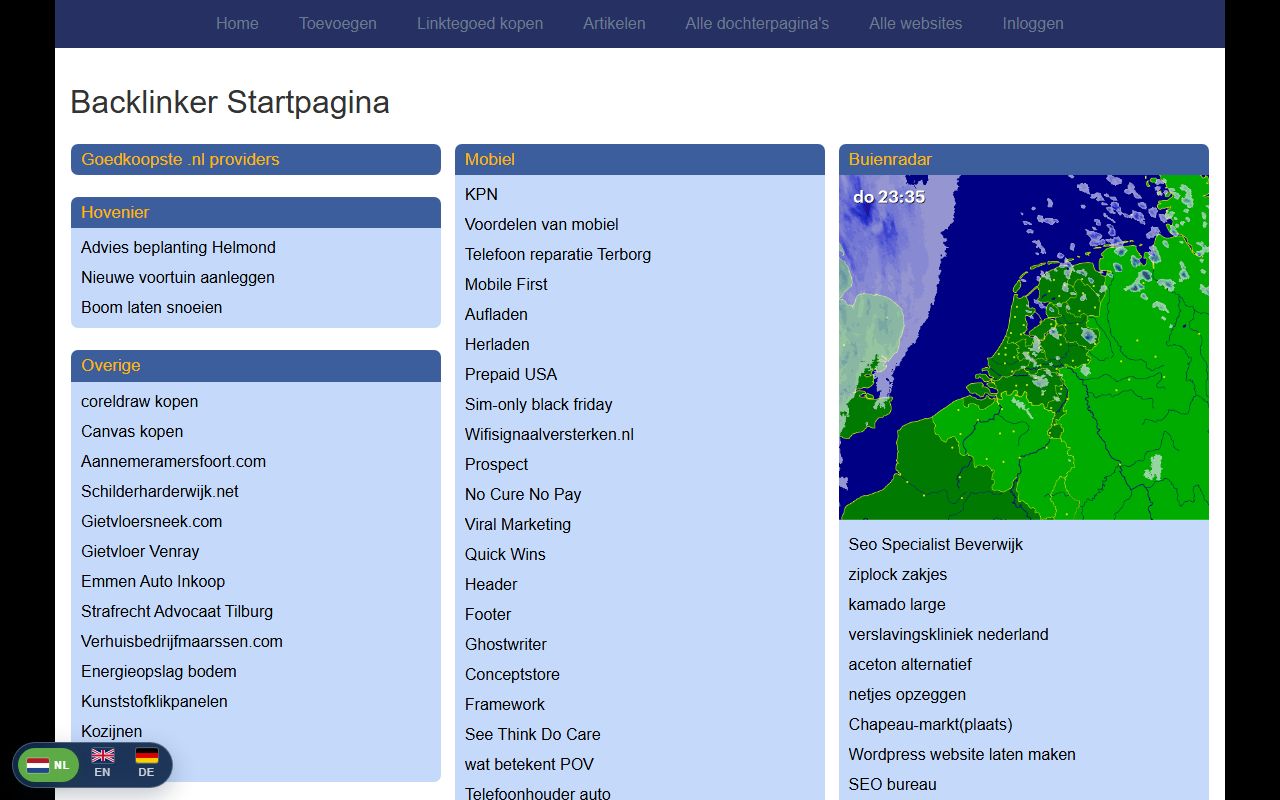Image resolution: width=1280 pixels, height=800 pixels.
Task: Open Viral Marketing link
Action: click(x=518, y=524)
